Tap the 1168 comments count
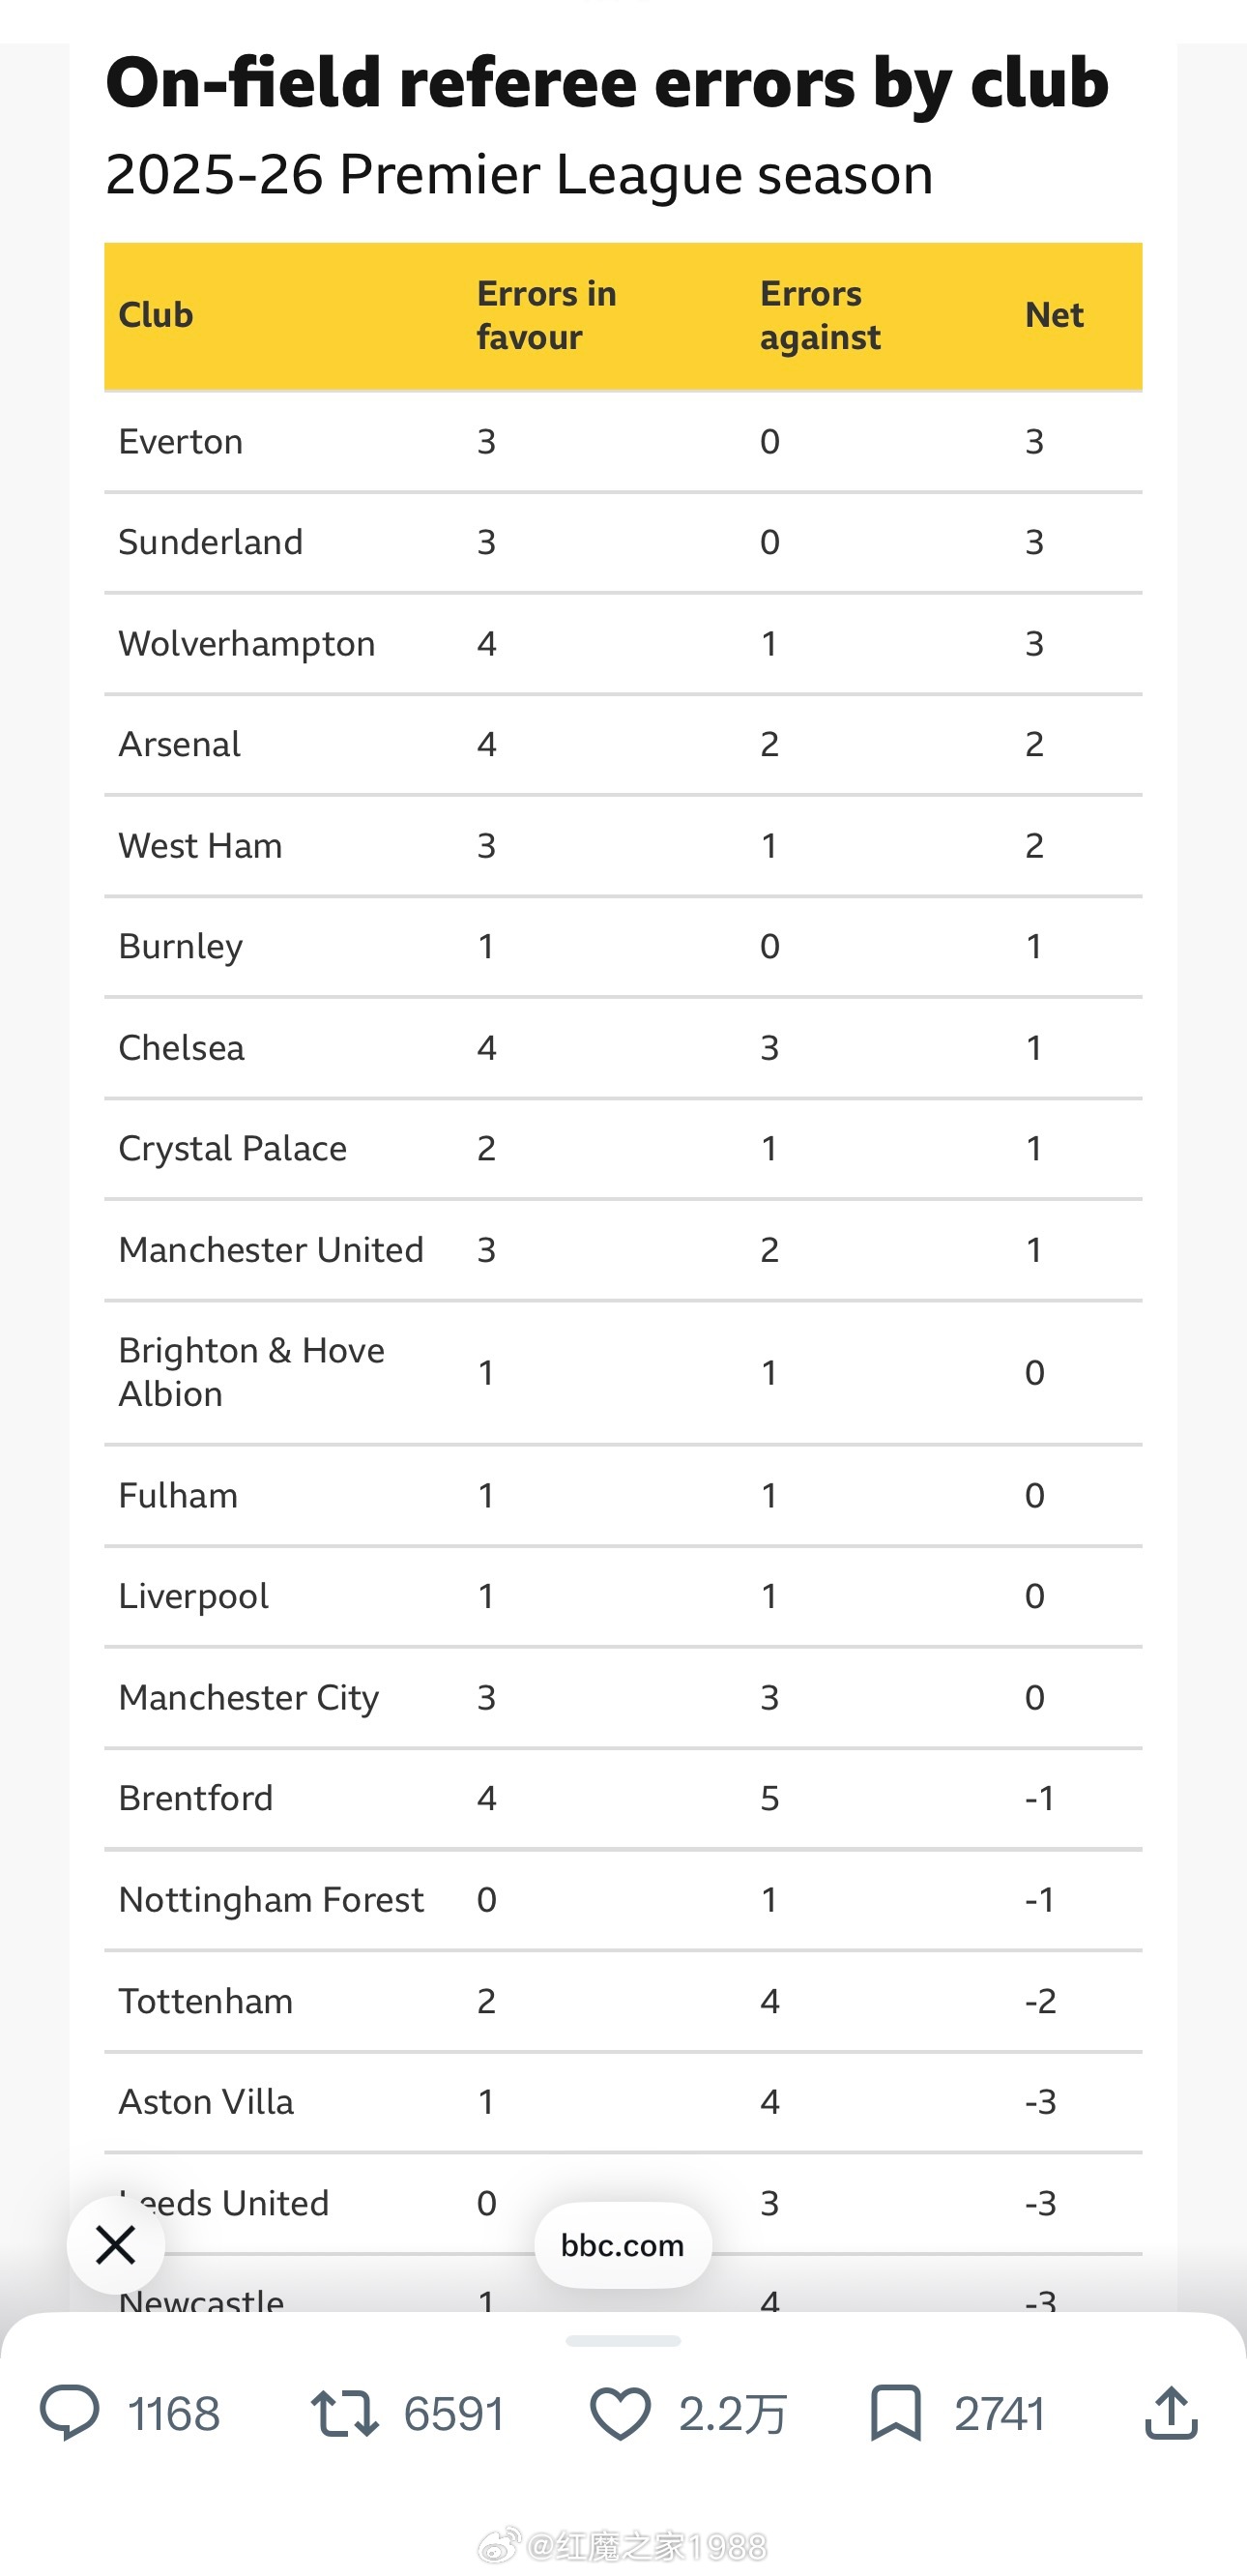The image size is (1247, 2576). (174, 2413)
